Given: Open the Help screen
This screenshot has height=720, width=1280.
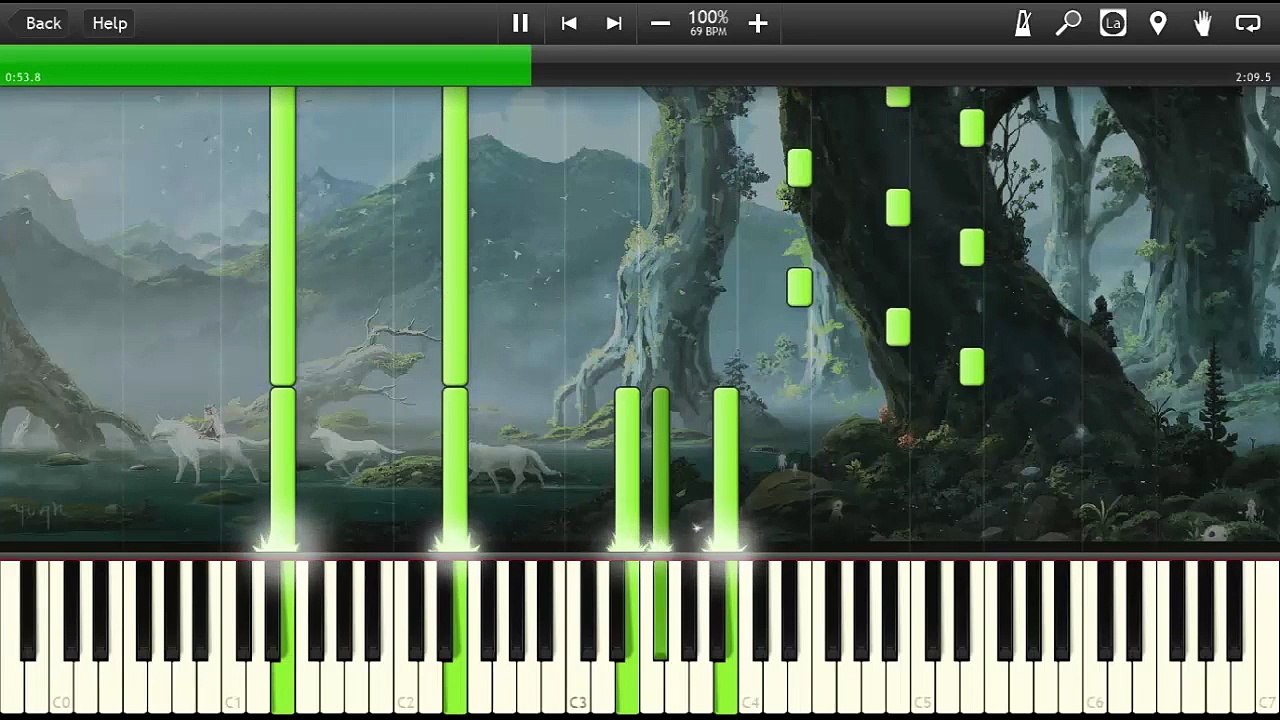Looking at the screenshot, I should click(x=110, y=23).
